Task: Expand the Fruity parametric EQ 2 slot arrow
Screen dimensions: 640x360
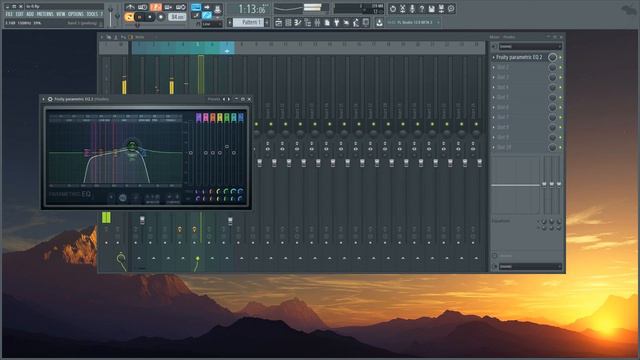Action: (493, 58)
